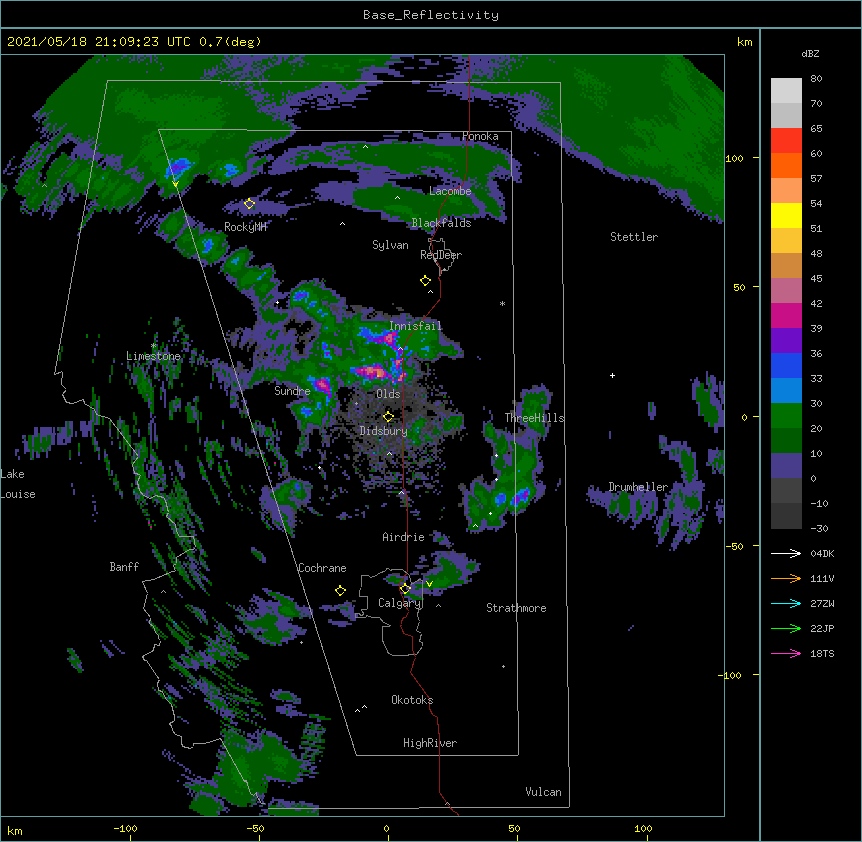The image size is (862, 842).
Task: Click the Strathmore label
Action: (x=516, y=608)
